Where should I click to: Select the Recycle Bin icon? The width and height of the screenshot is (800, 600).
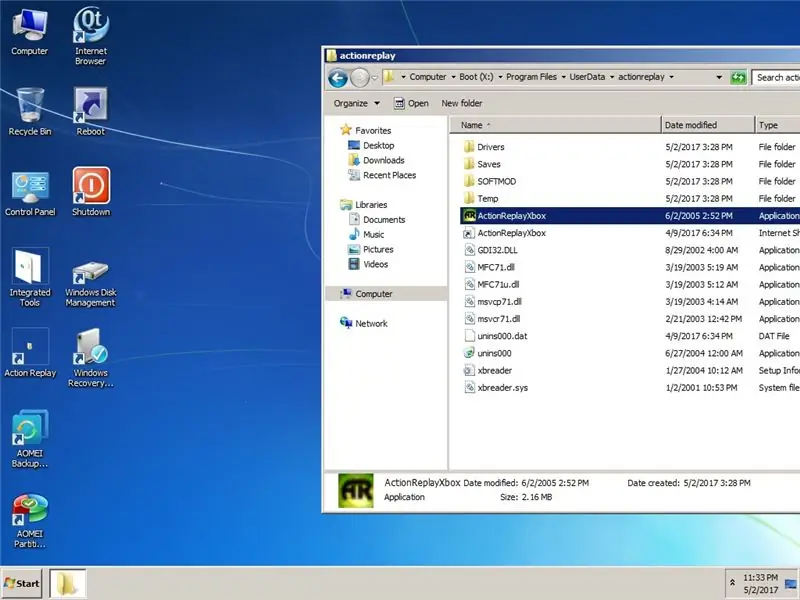30,112
